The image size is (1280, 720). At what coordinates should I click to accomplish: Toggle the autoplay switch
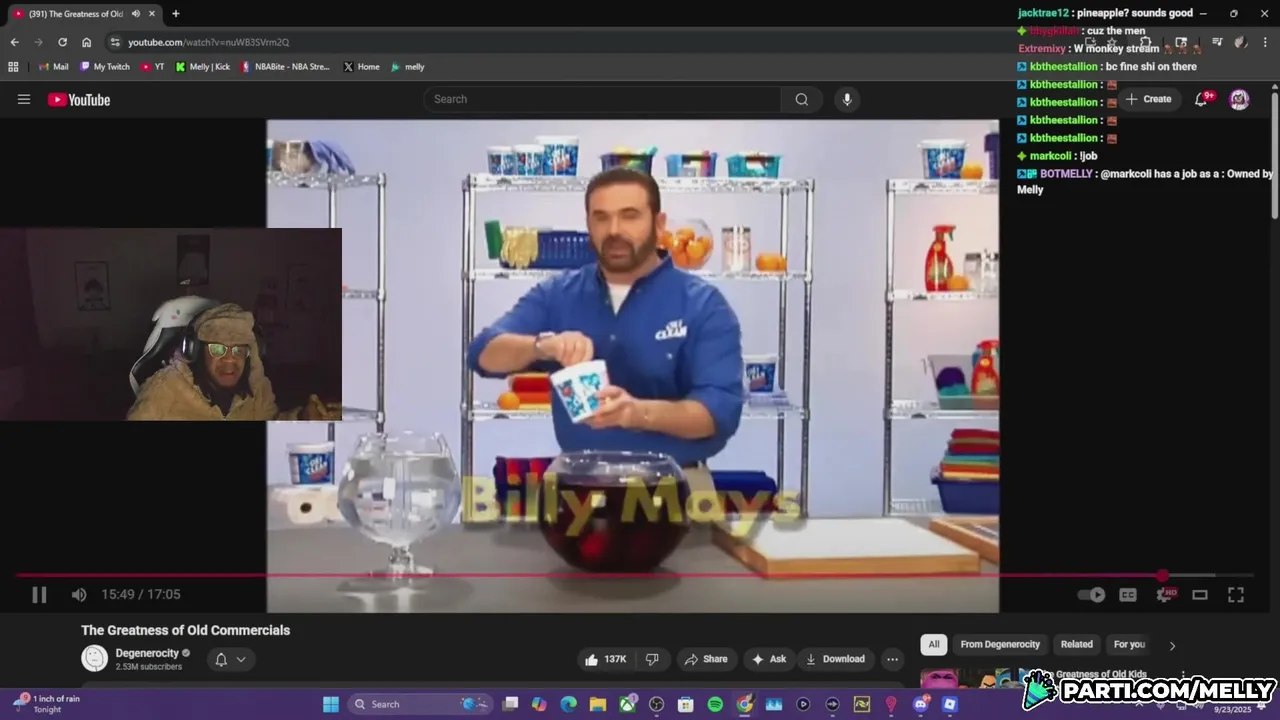pos(1091,594)
